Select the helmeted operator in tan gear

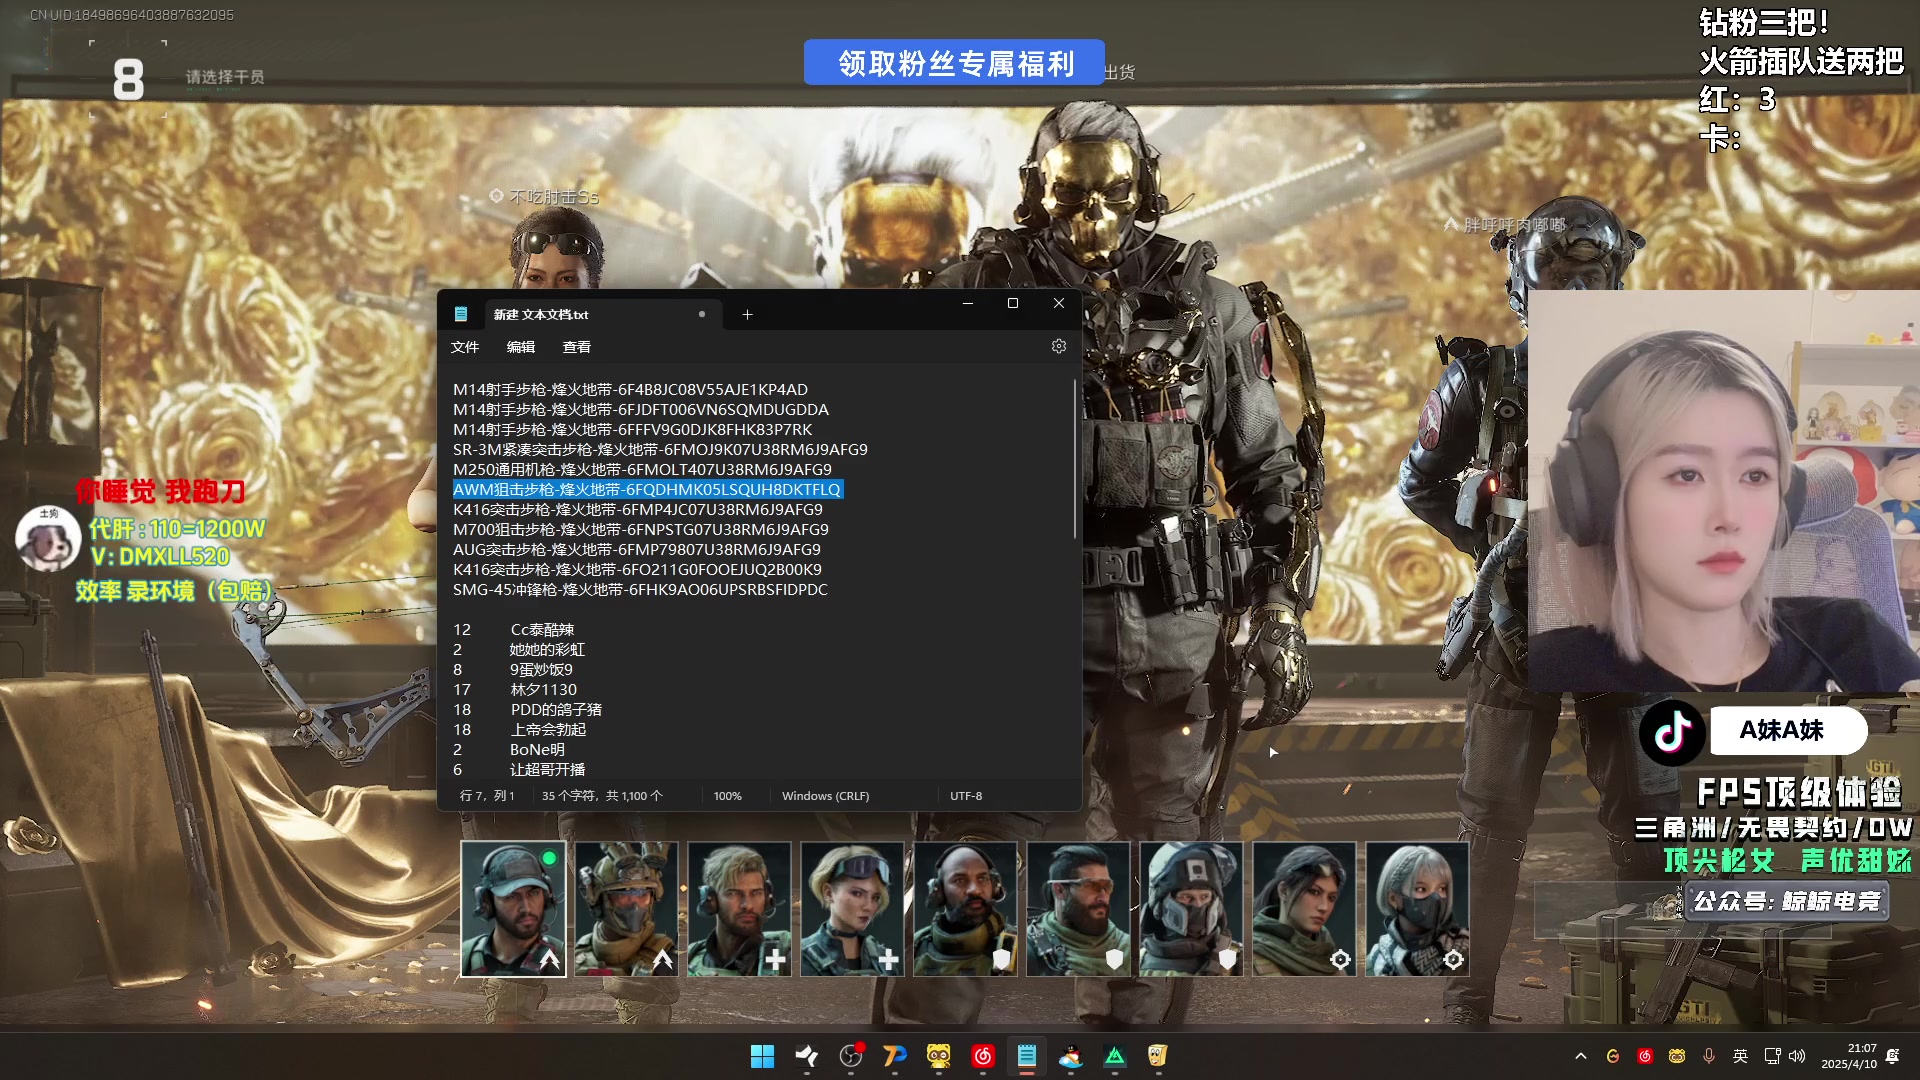(626, 909)
